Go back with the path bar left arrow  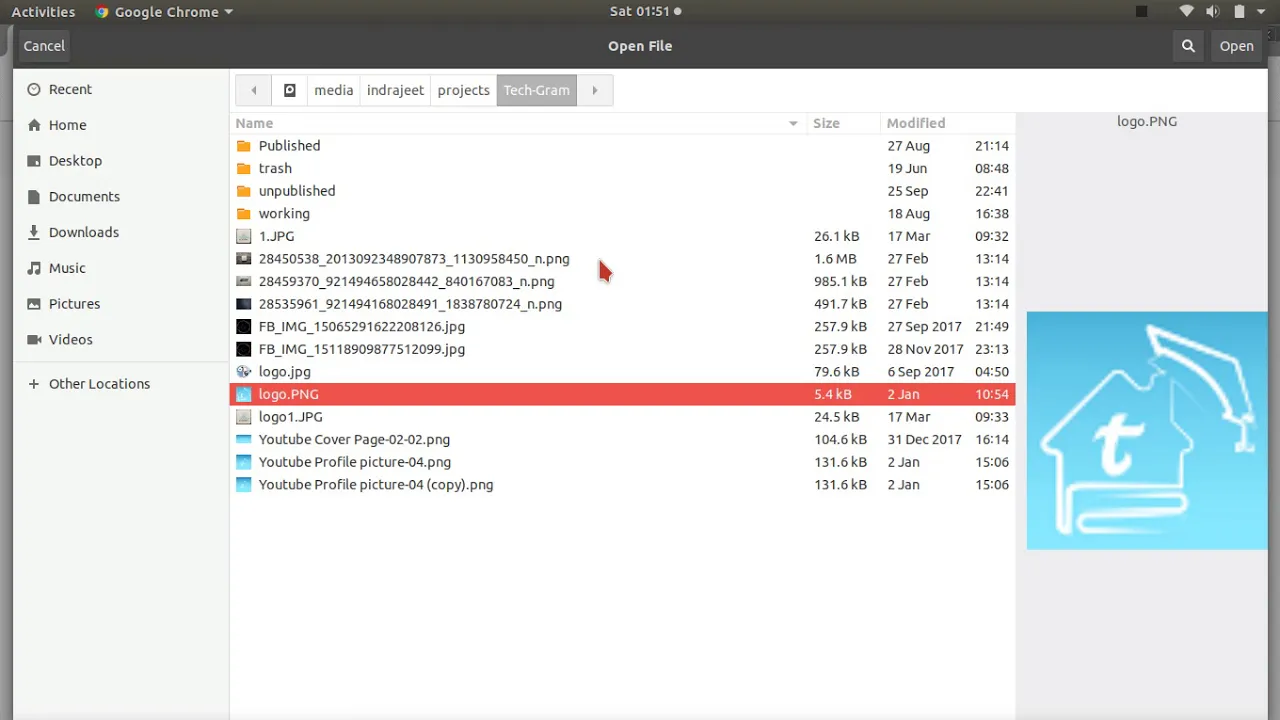tap(254, 90)
